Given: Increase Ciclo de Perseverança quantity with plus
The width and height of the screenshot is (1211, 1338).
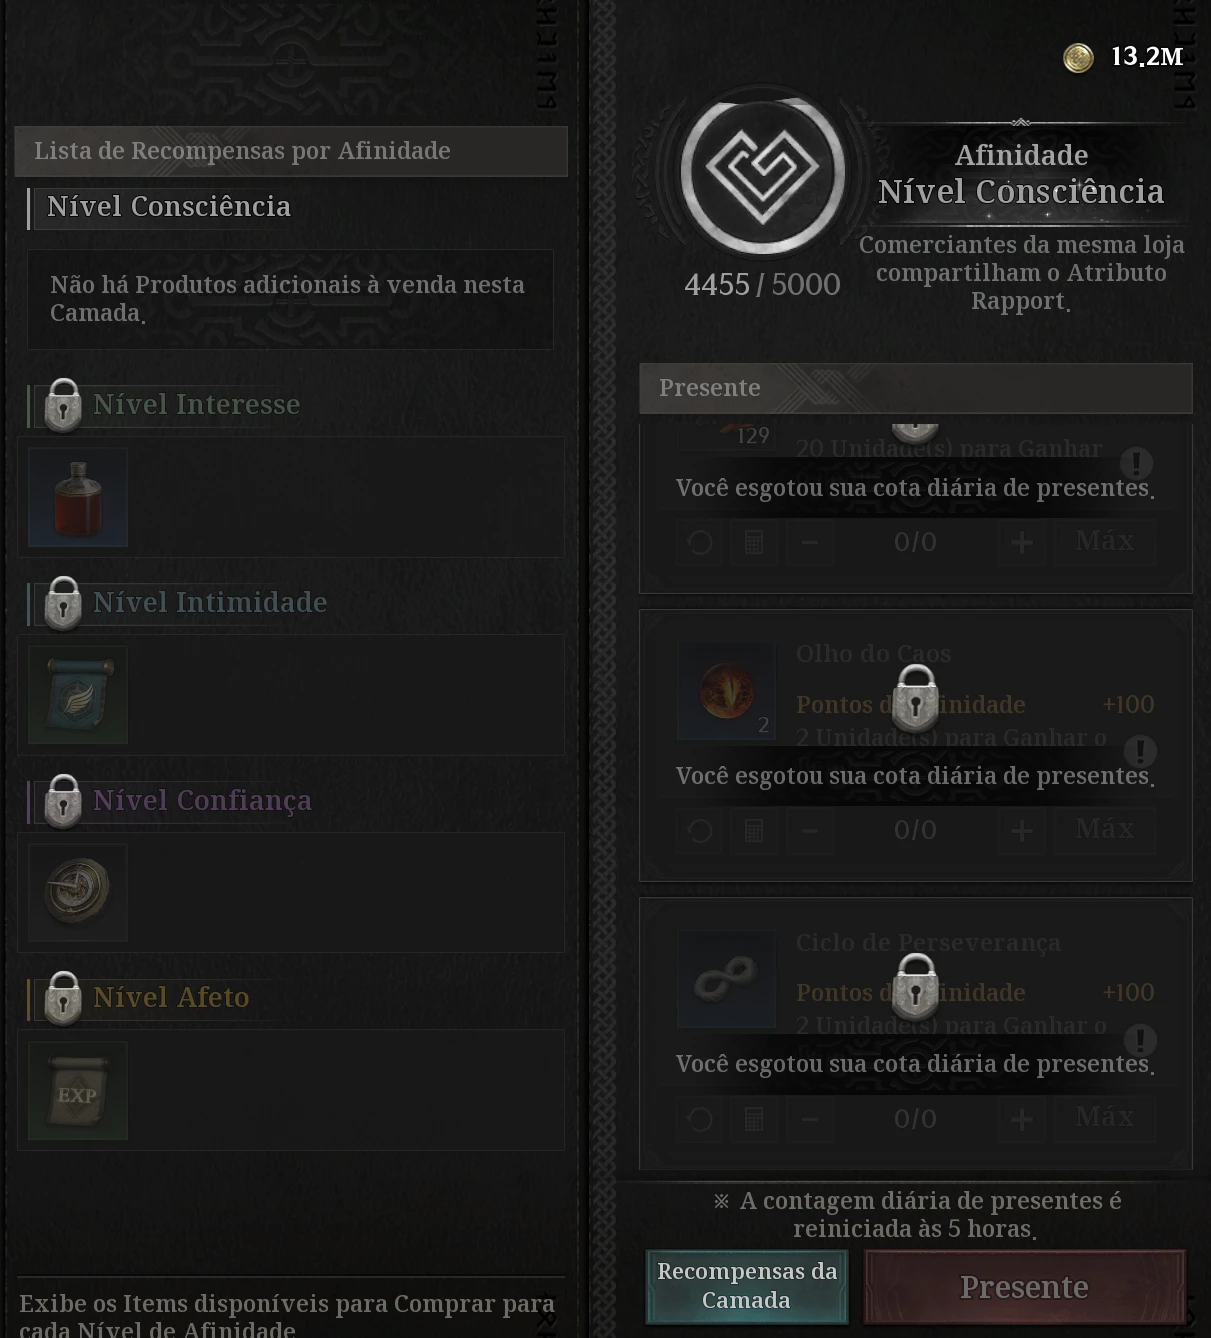Looking at the screenshot, I should click(1022, 1118).
